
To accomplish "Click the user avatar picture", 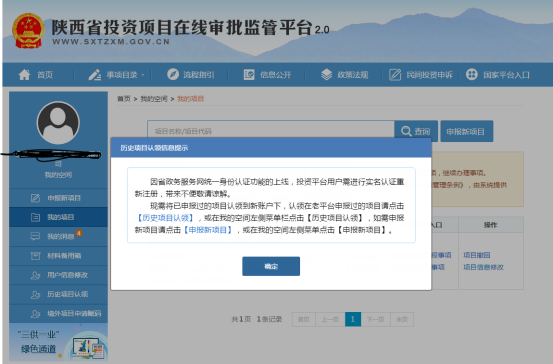I will (58, 123).
